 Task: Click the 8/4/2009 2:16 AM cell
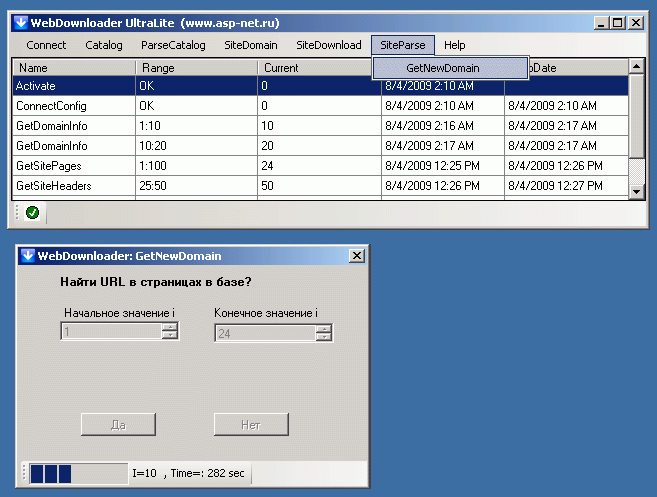pos(442,126)
